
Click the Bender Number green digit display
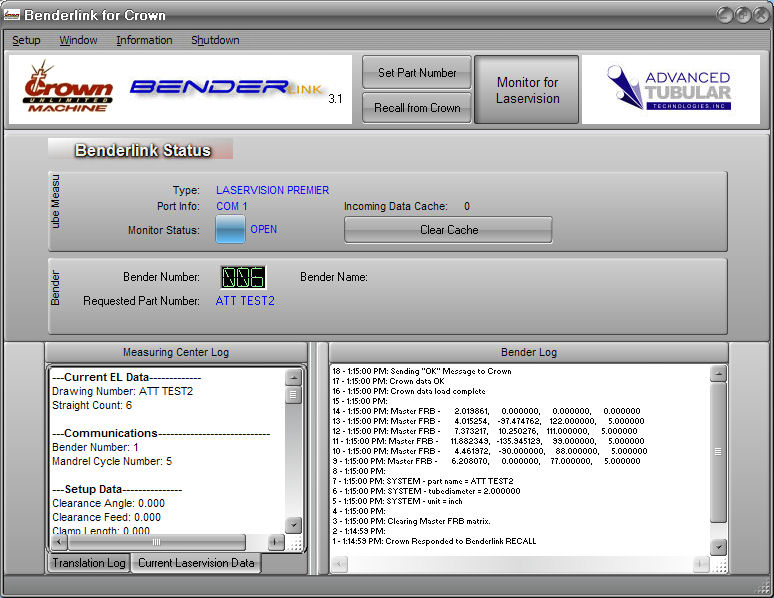(x=243, y=277)
